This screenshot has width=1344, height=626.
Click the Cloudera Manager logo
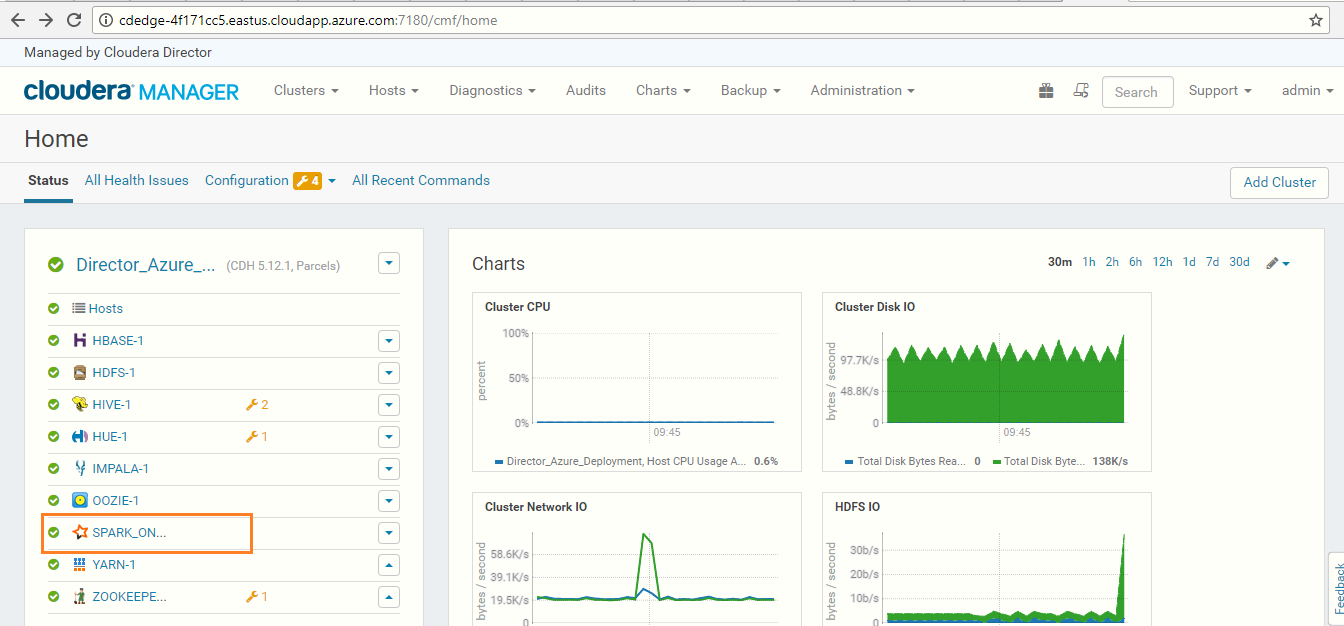coord(131,91)
